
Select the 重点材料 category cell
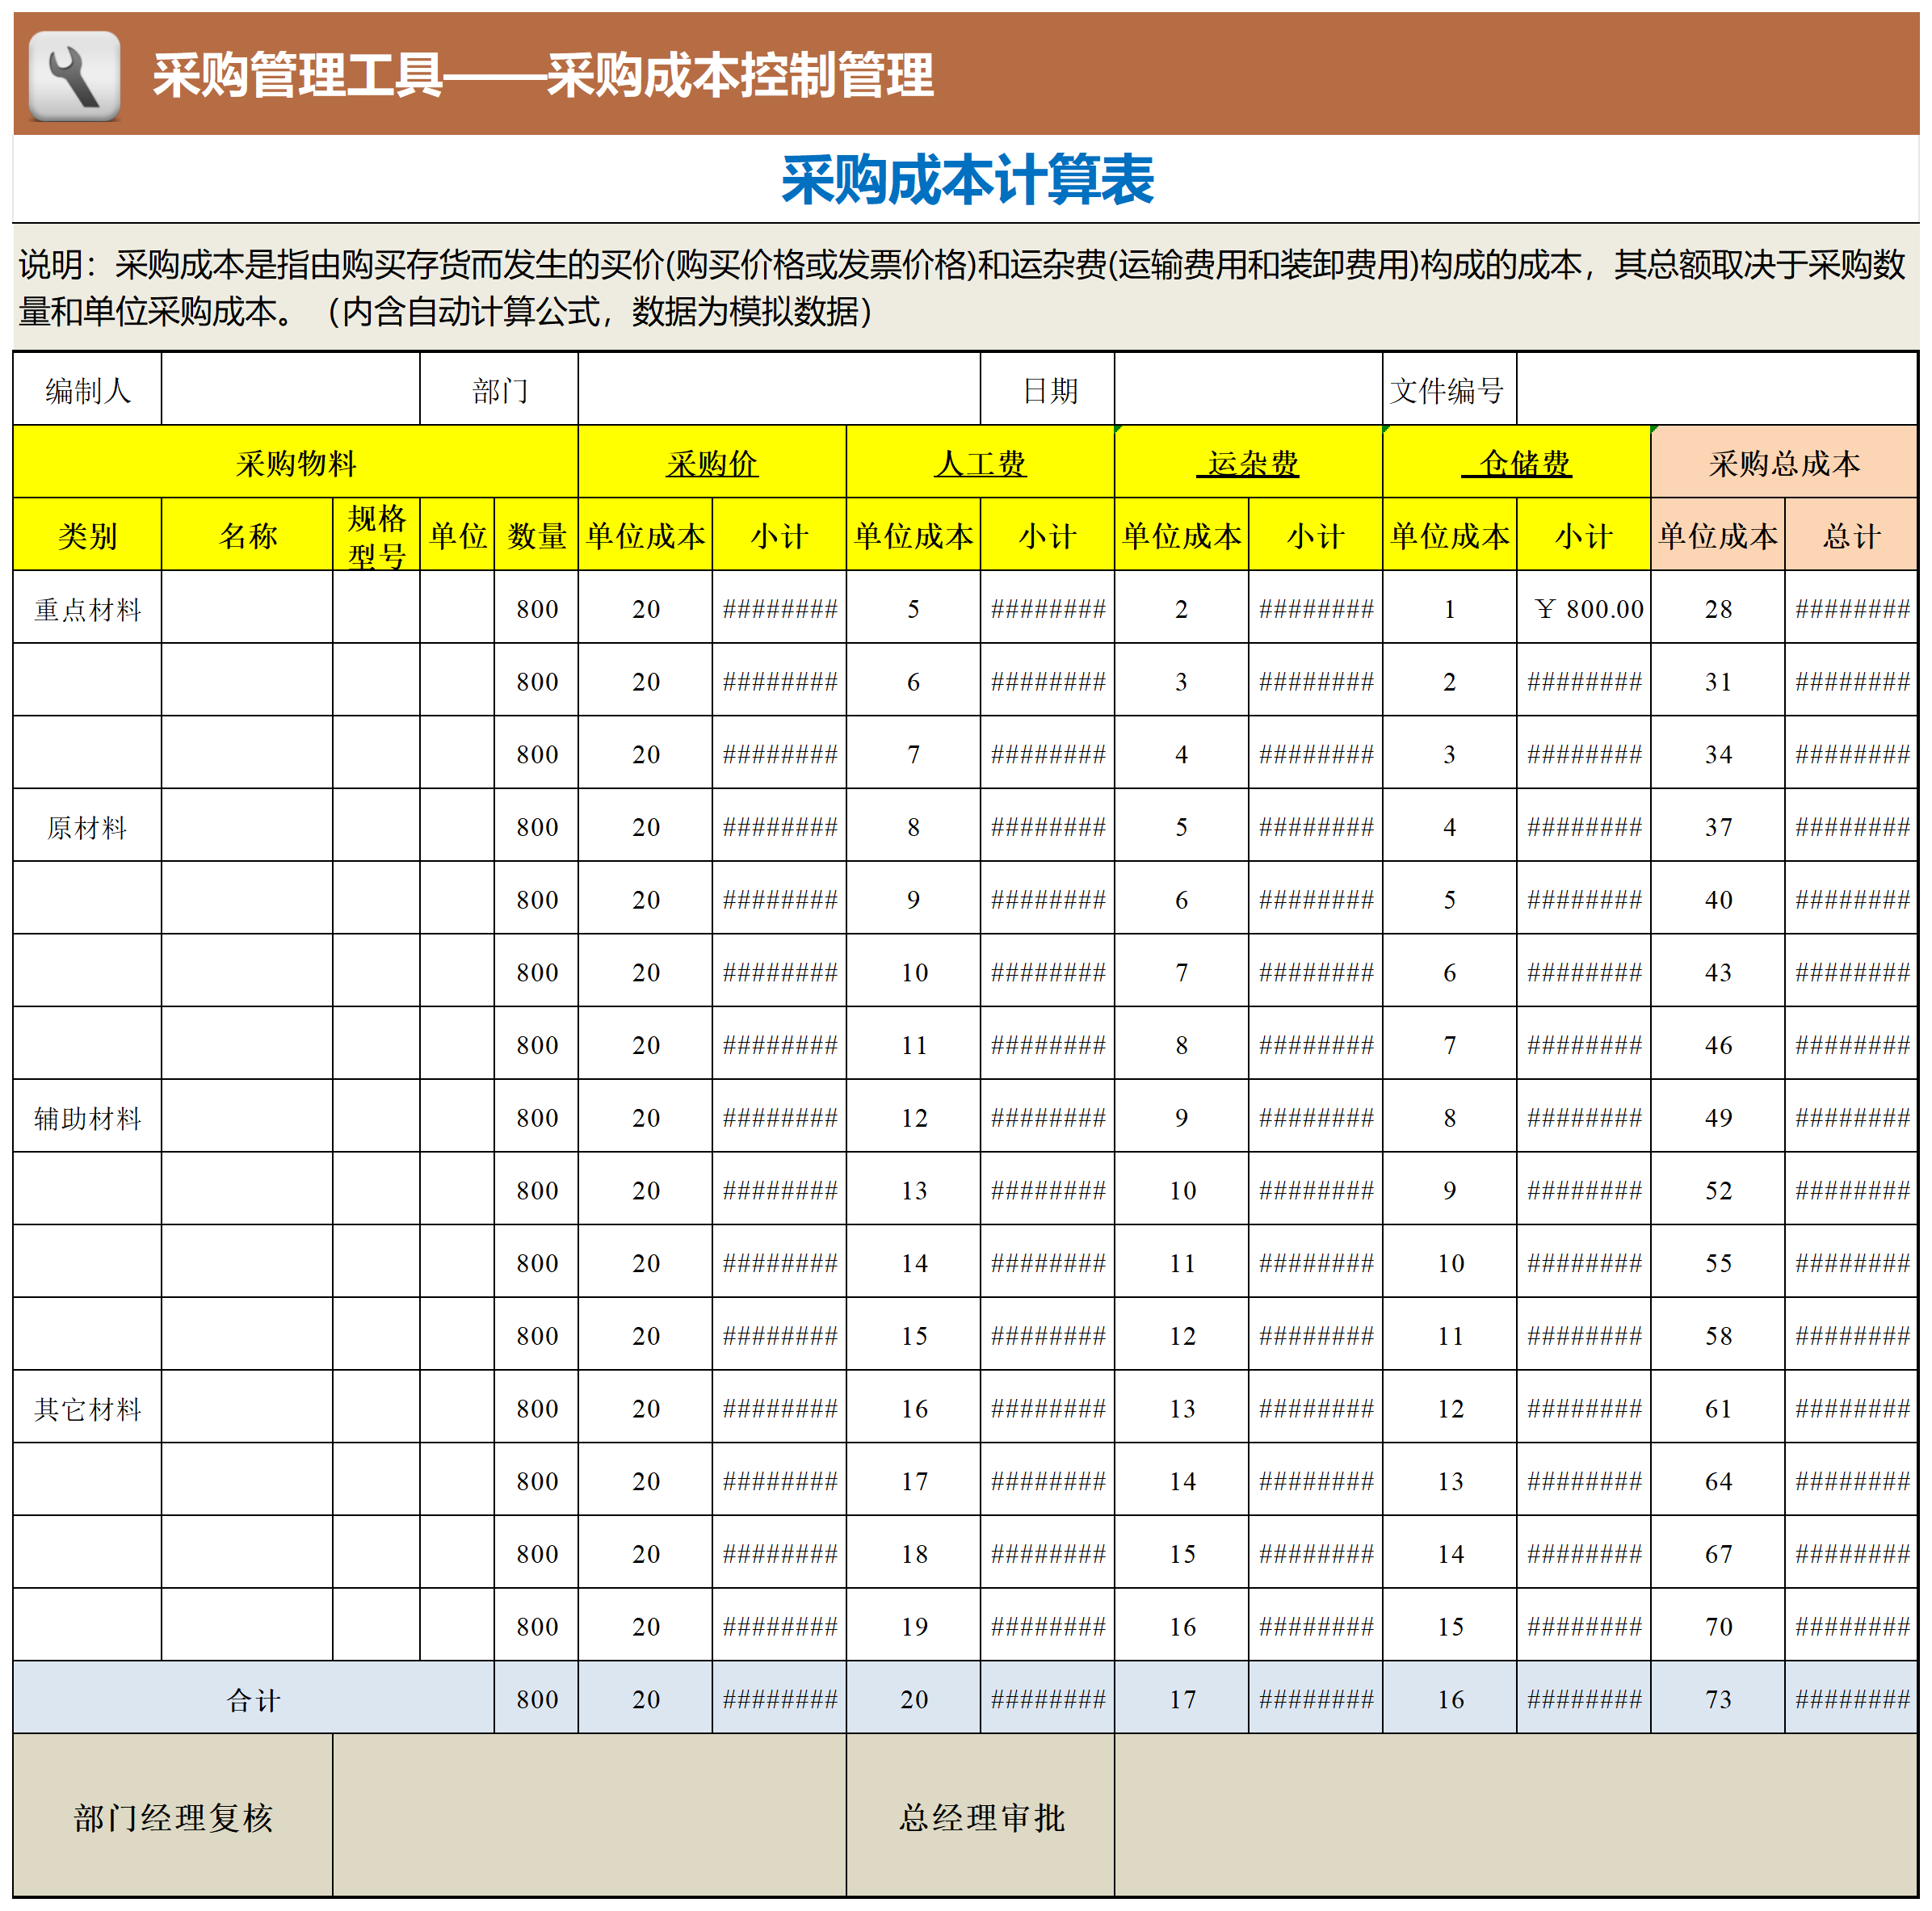(x=88, y=608)
